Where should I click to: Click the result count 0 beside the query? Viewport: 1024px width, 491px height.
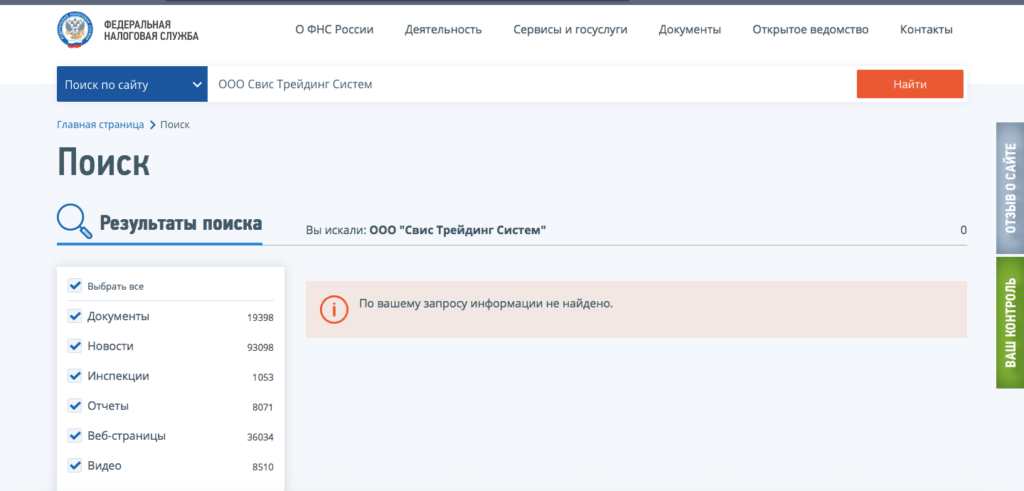coord(963,230)
